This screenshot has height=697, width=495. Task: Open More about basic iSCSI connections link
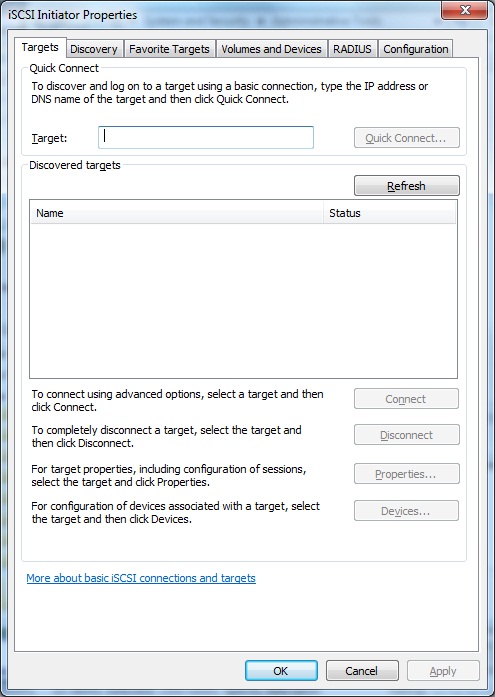coord(141,578)
